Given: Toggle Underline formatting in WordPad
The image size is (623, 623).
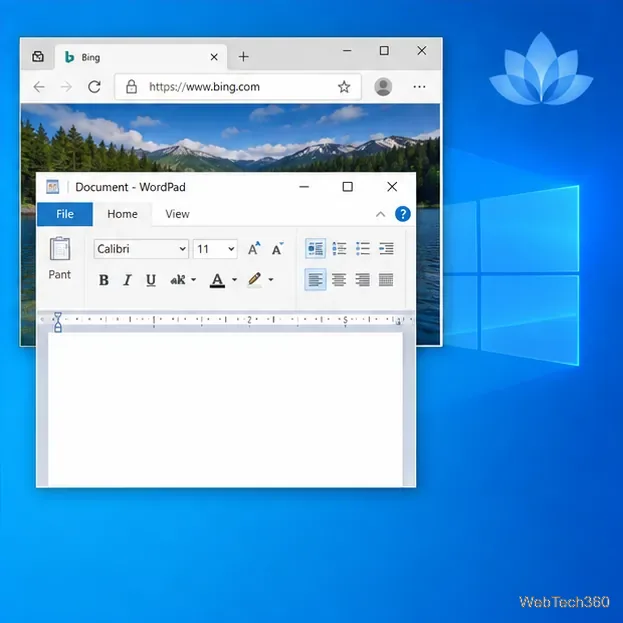Looking at the screenshot, I should [x=151, y=280].
